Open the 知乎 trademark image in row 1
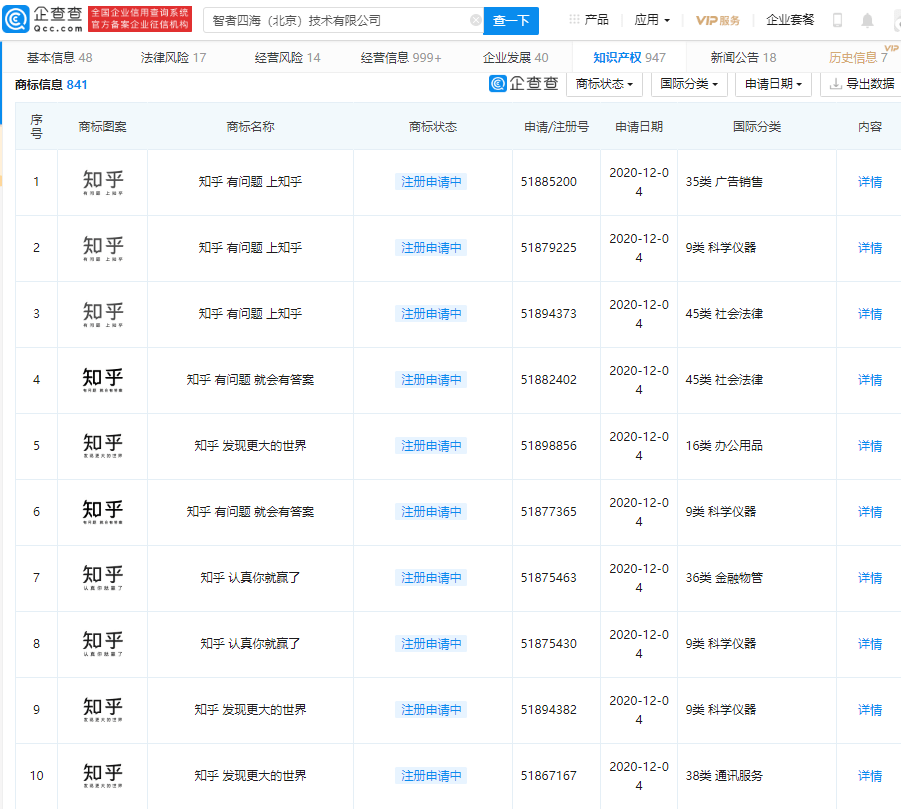Viewport: 901px width, 809px height. (103, 182)
